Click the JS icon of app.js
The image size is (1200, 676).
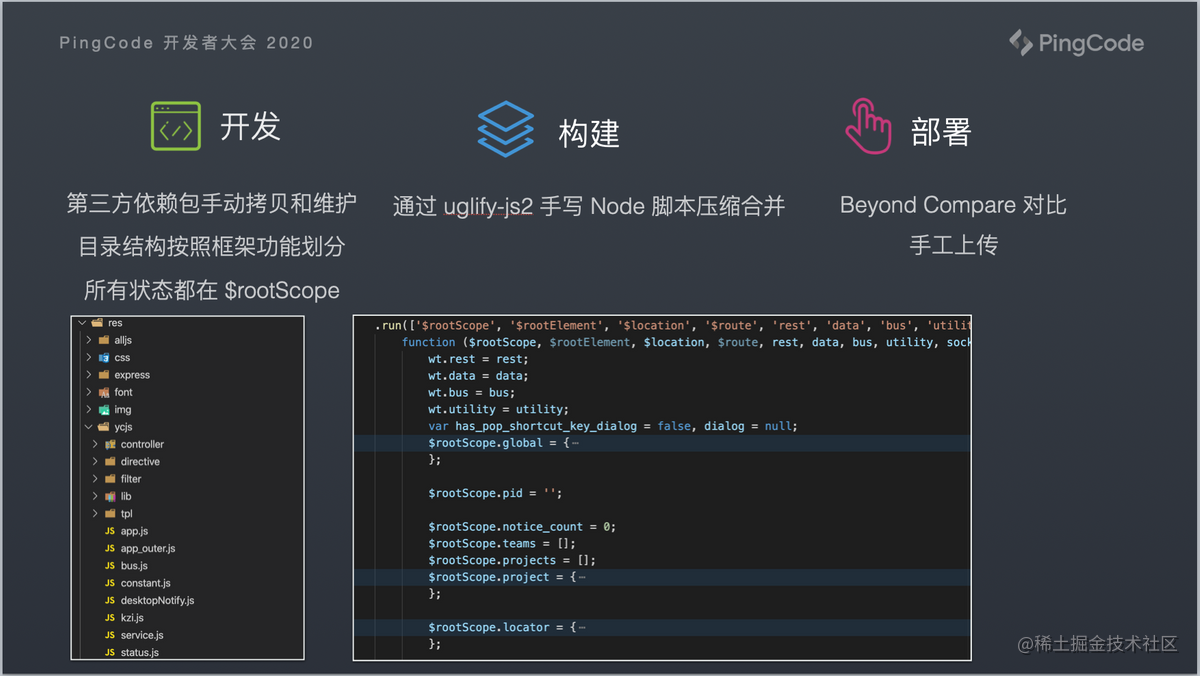click(110, 531)
